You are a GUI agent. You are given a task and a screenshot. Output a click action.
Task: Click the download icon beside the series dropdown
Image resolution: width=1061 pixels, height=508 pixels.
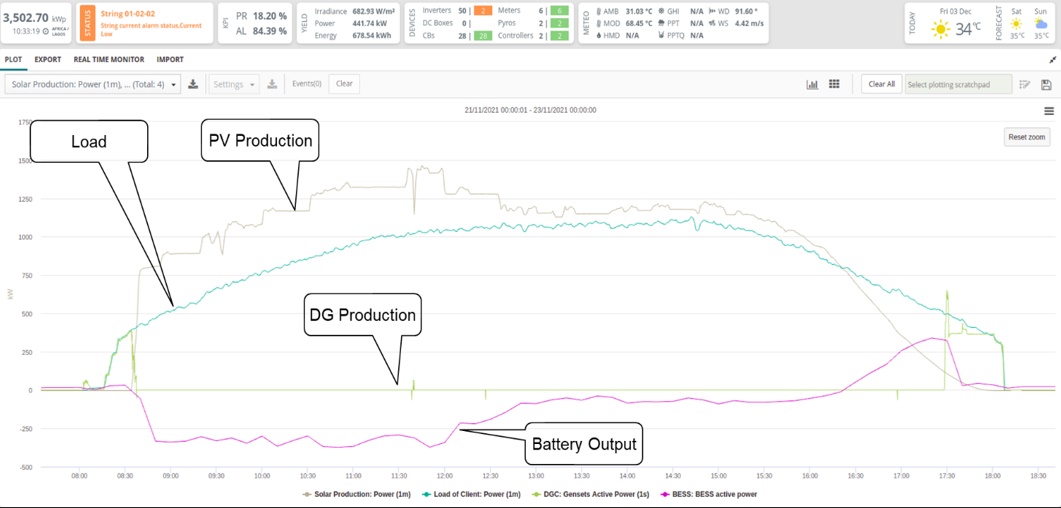pos(193,85)
